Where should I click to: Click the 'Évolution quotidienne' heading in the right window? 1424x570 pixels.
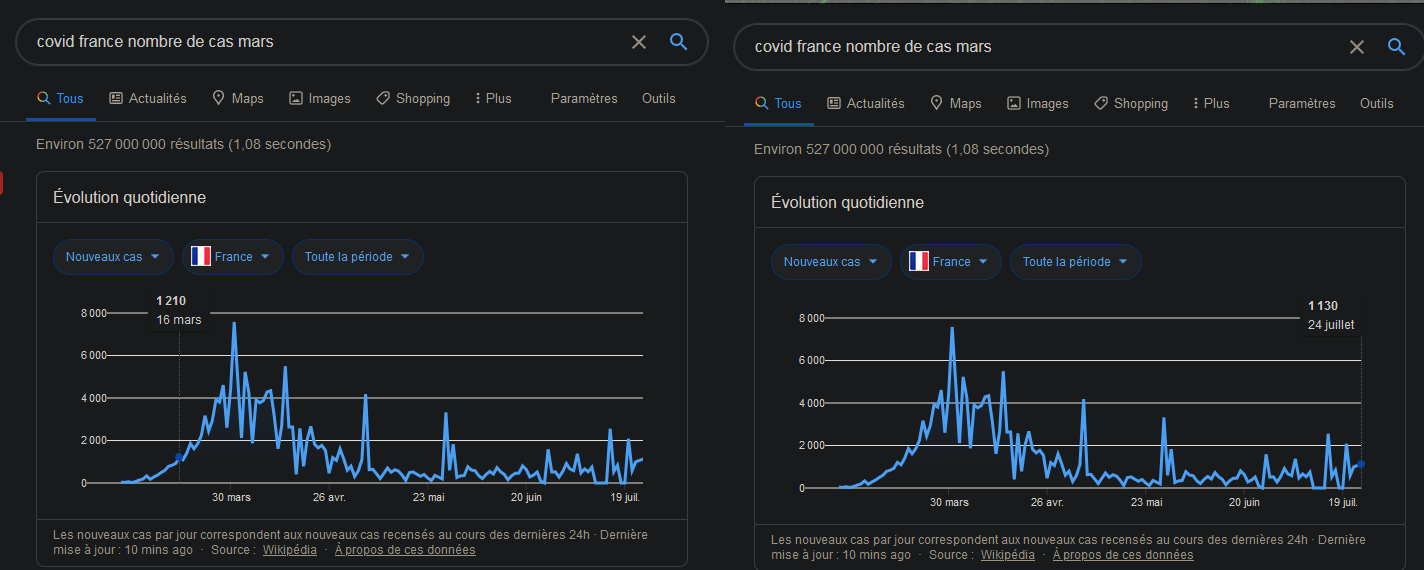(847, 202)
